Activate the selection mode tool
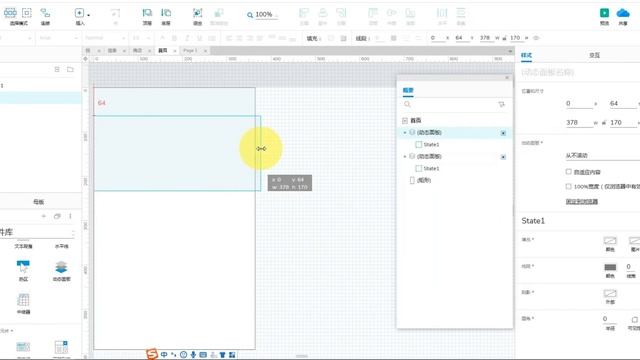The image size is (640, 360). 10,13
